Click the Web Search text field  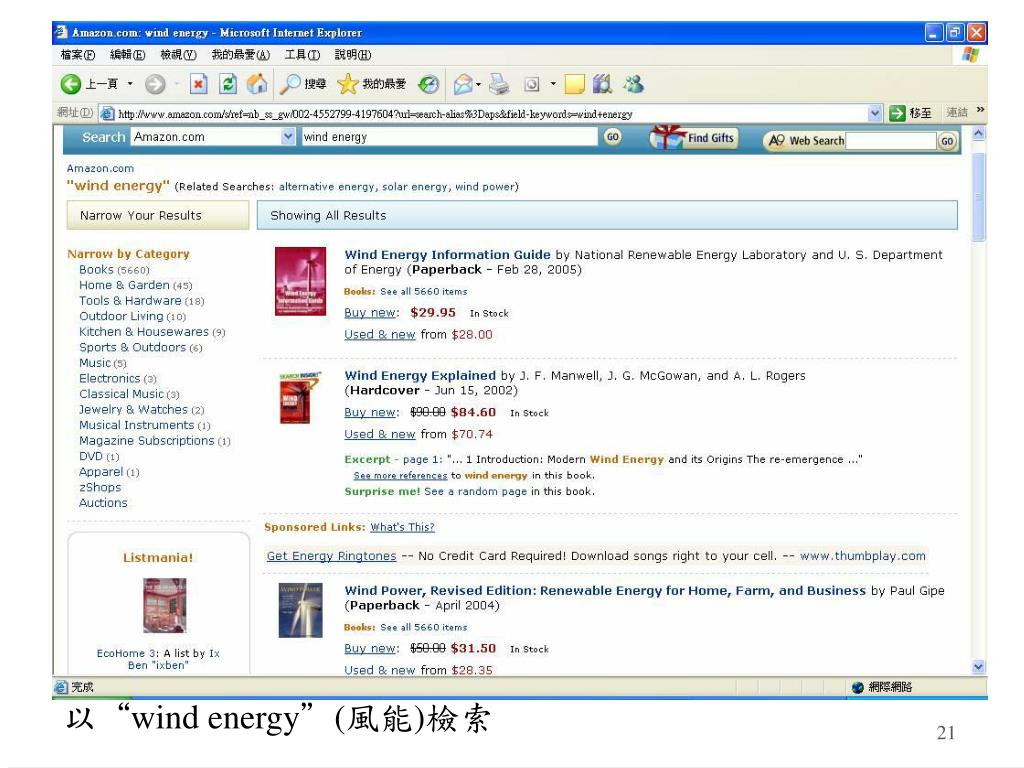point(891,141)
